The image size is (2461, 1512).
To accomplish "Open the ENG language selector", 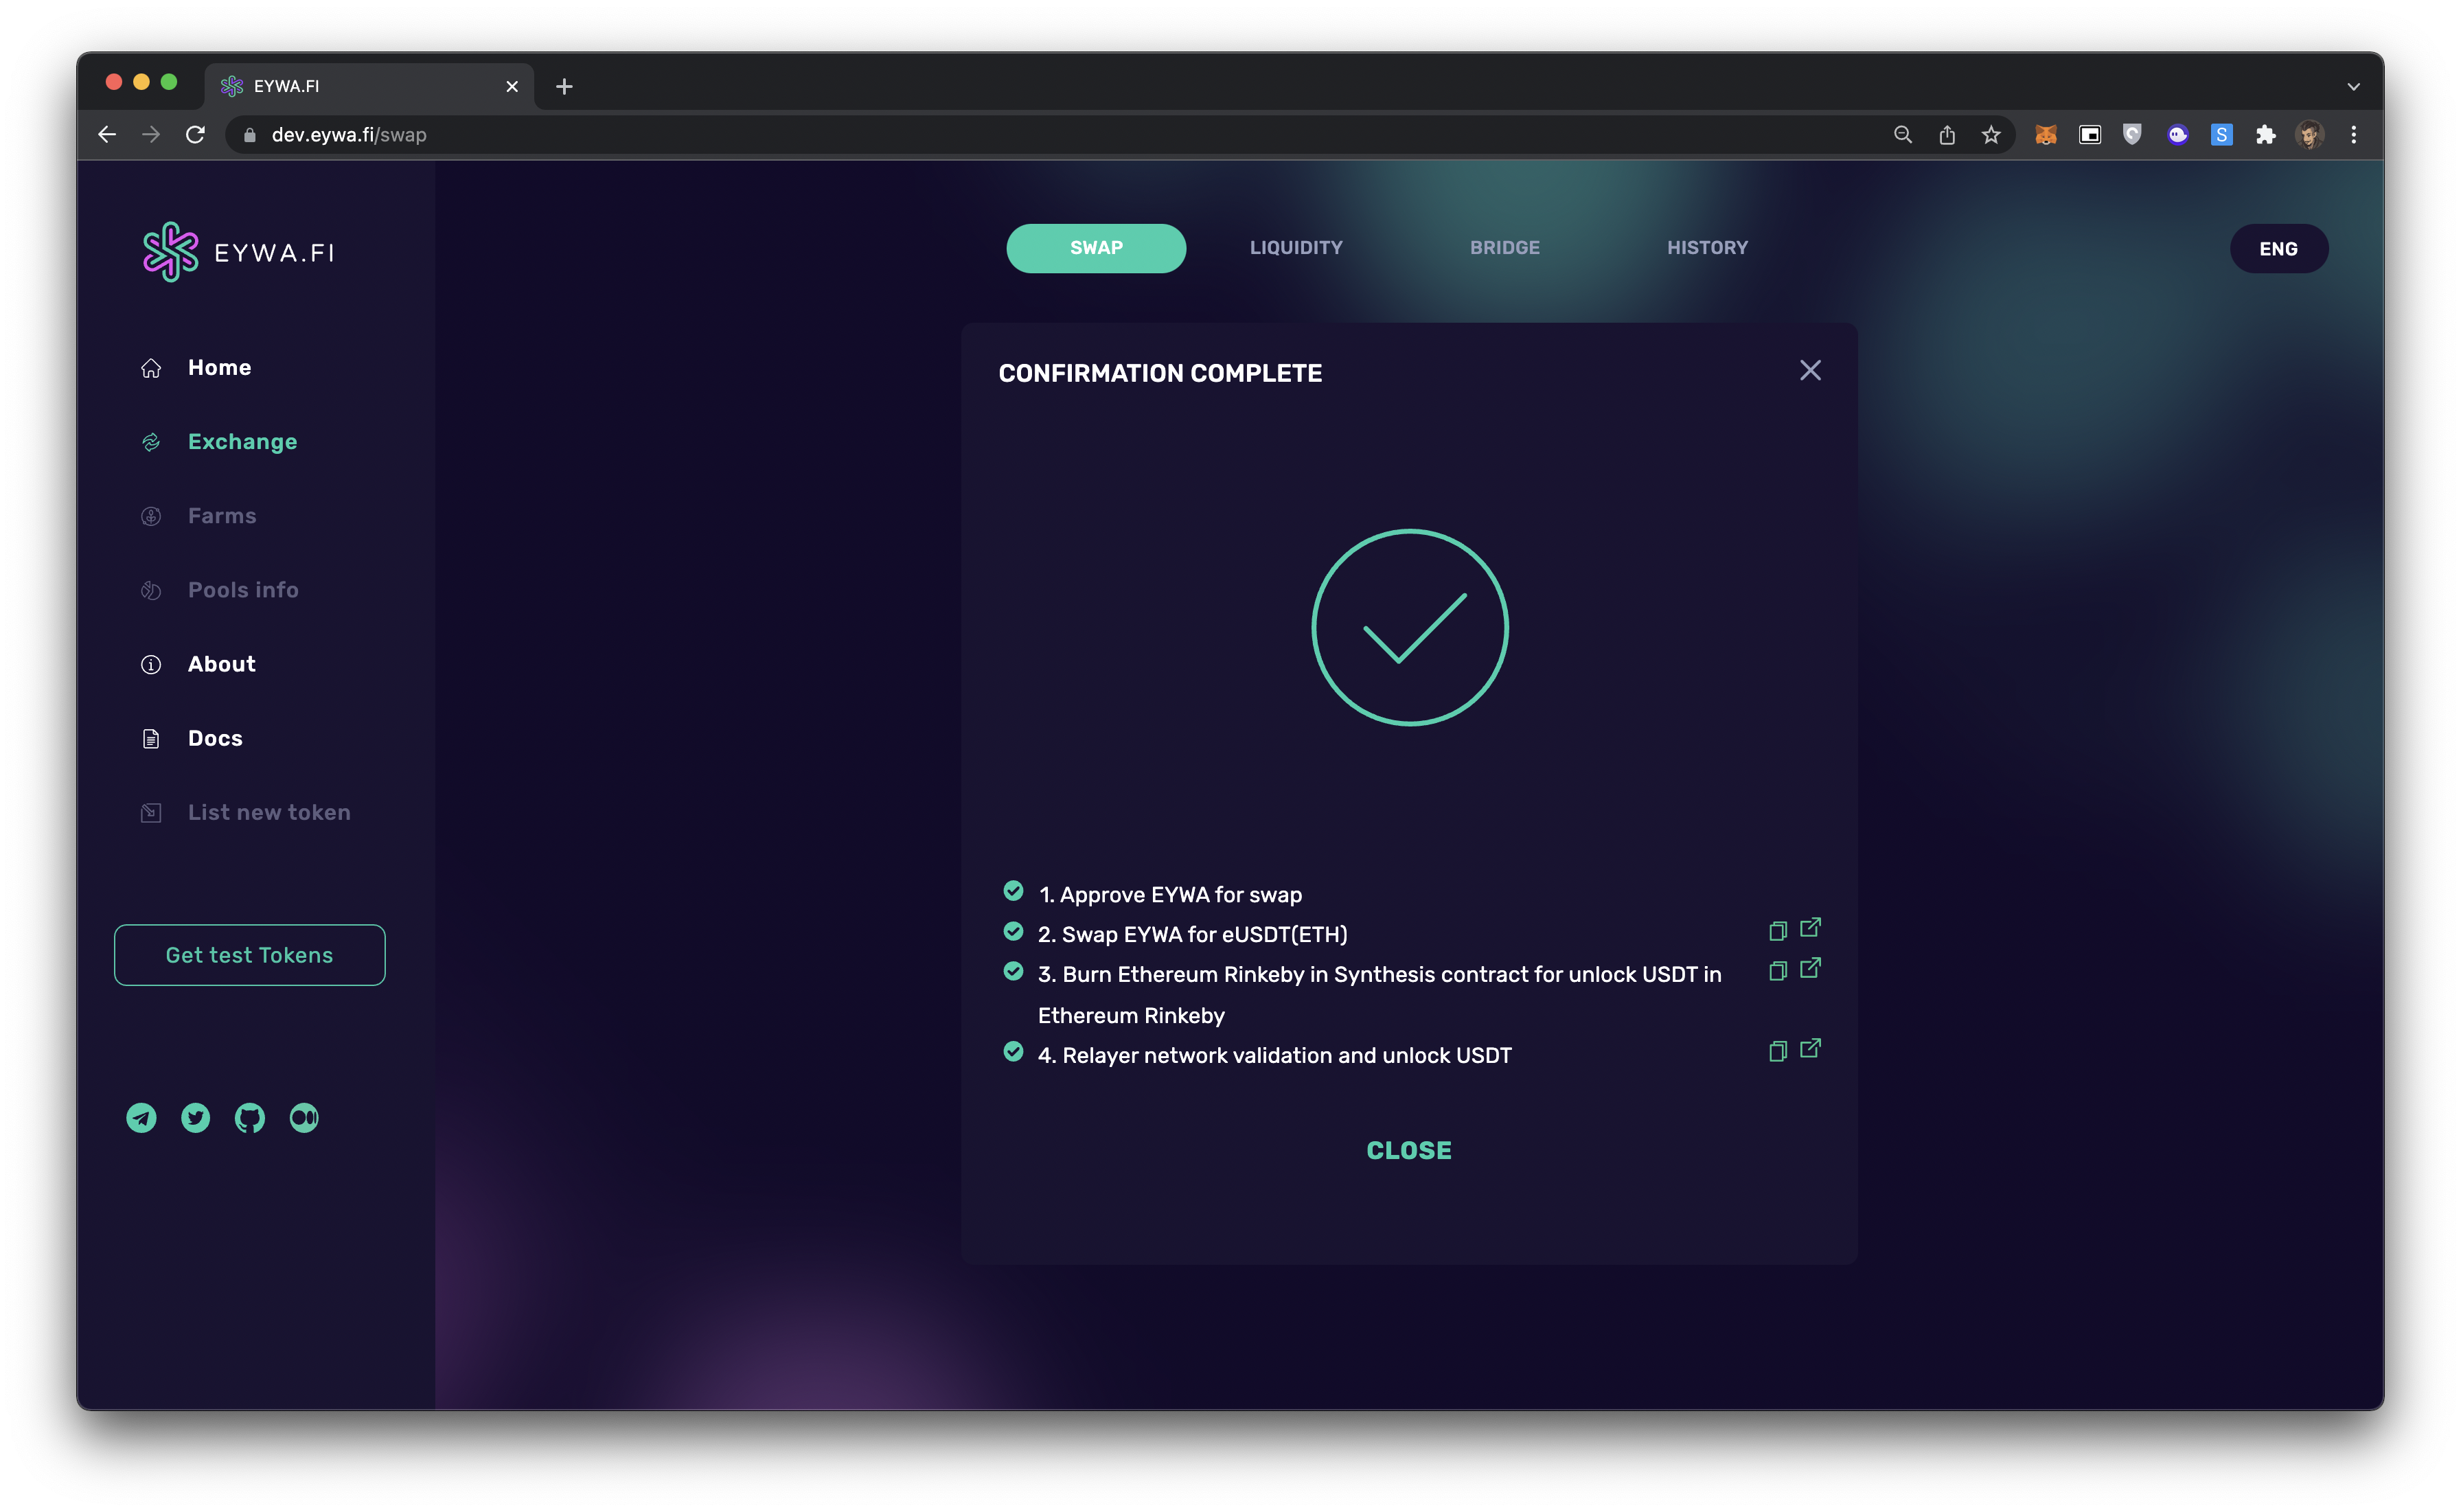I will [x=2278, y=249].
